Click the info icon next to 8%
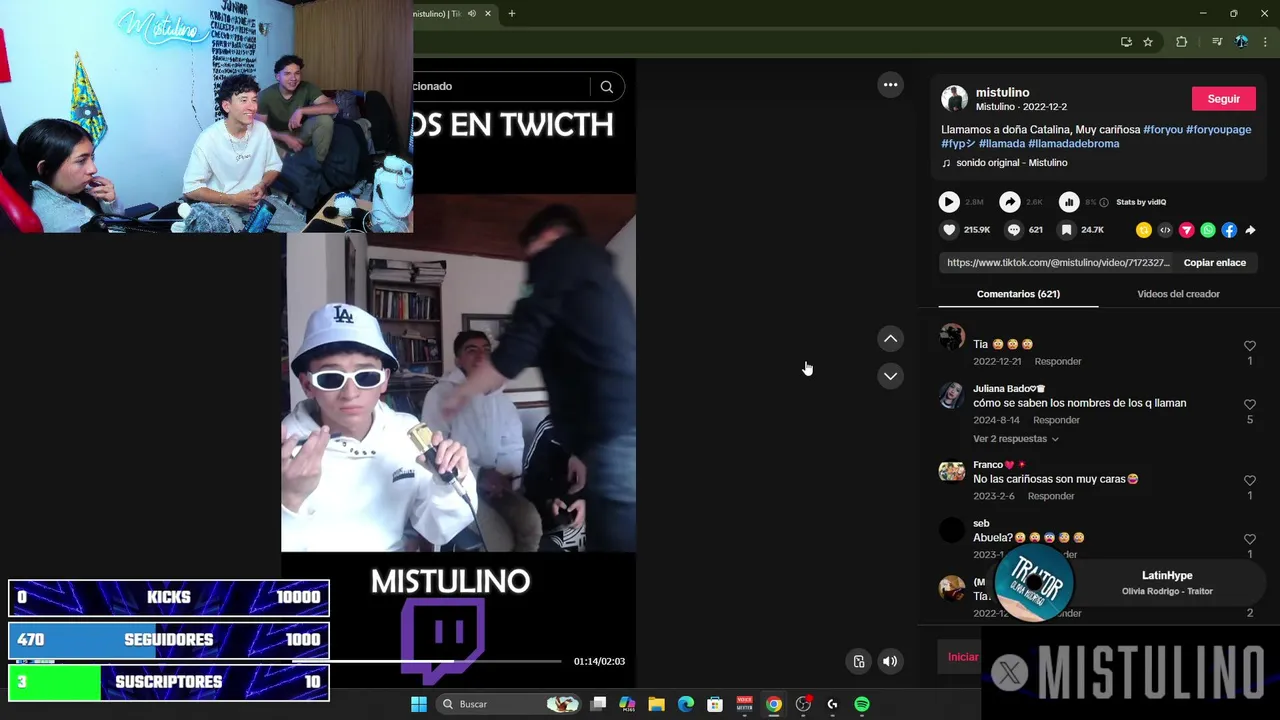The image size is (1280, 720). pos(1104,202)
